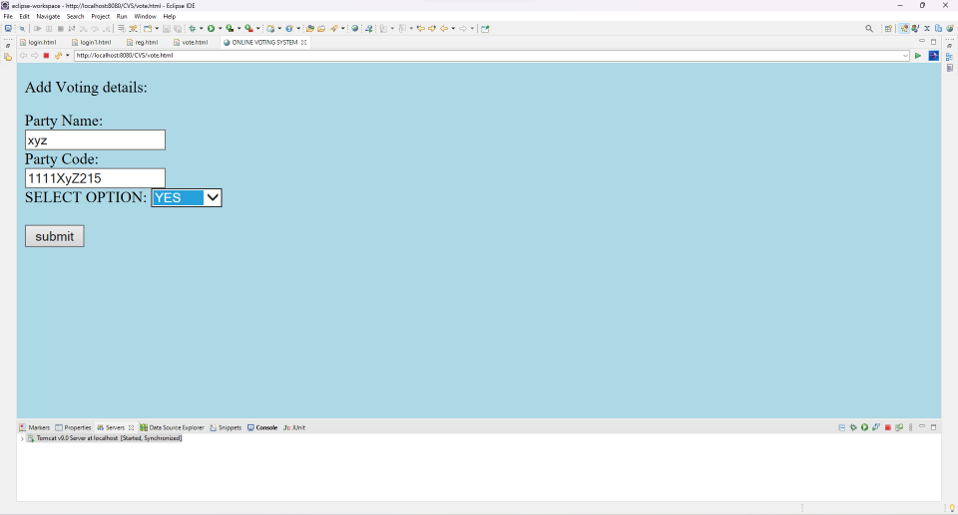958x515 pixels.
Task: Open the Run menu
Action: point(122,16)
